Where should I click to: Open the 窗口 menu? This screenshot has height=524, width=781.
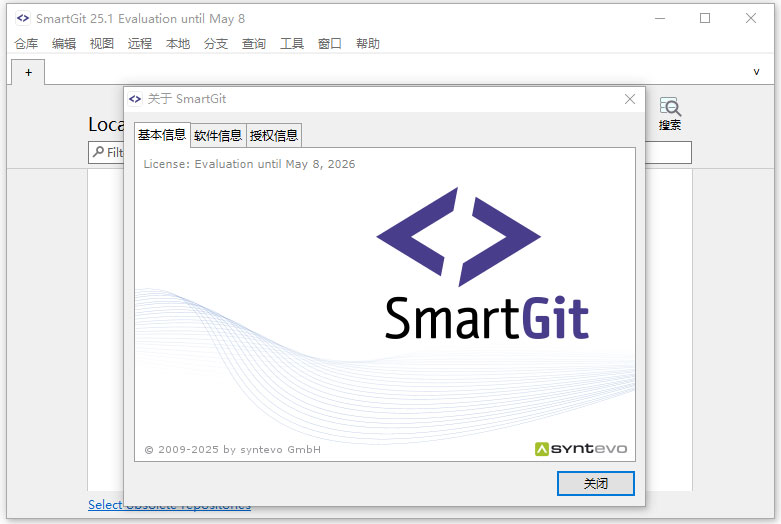pos(330,44)
